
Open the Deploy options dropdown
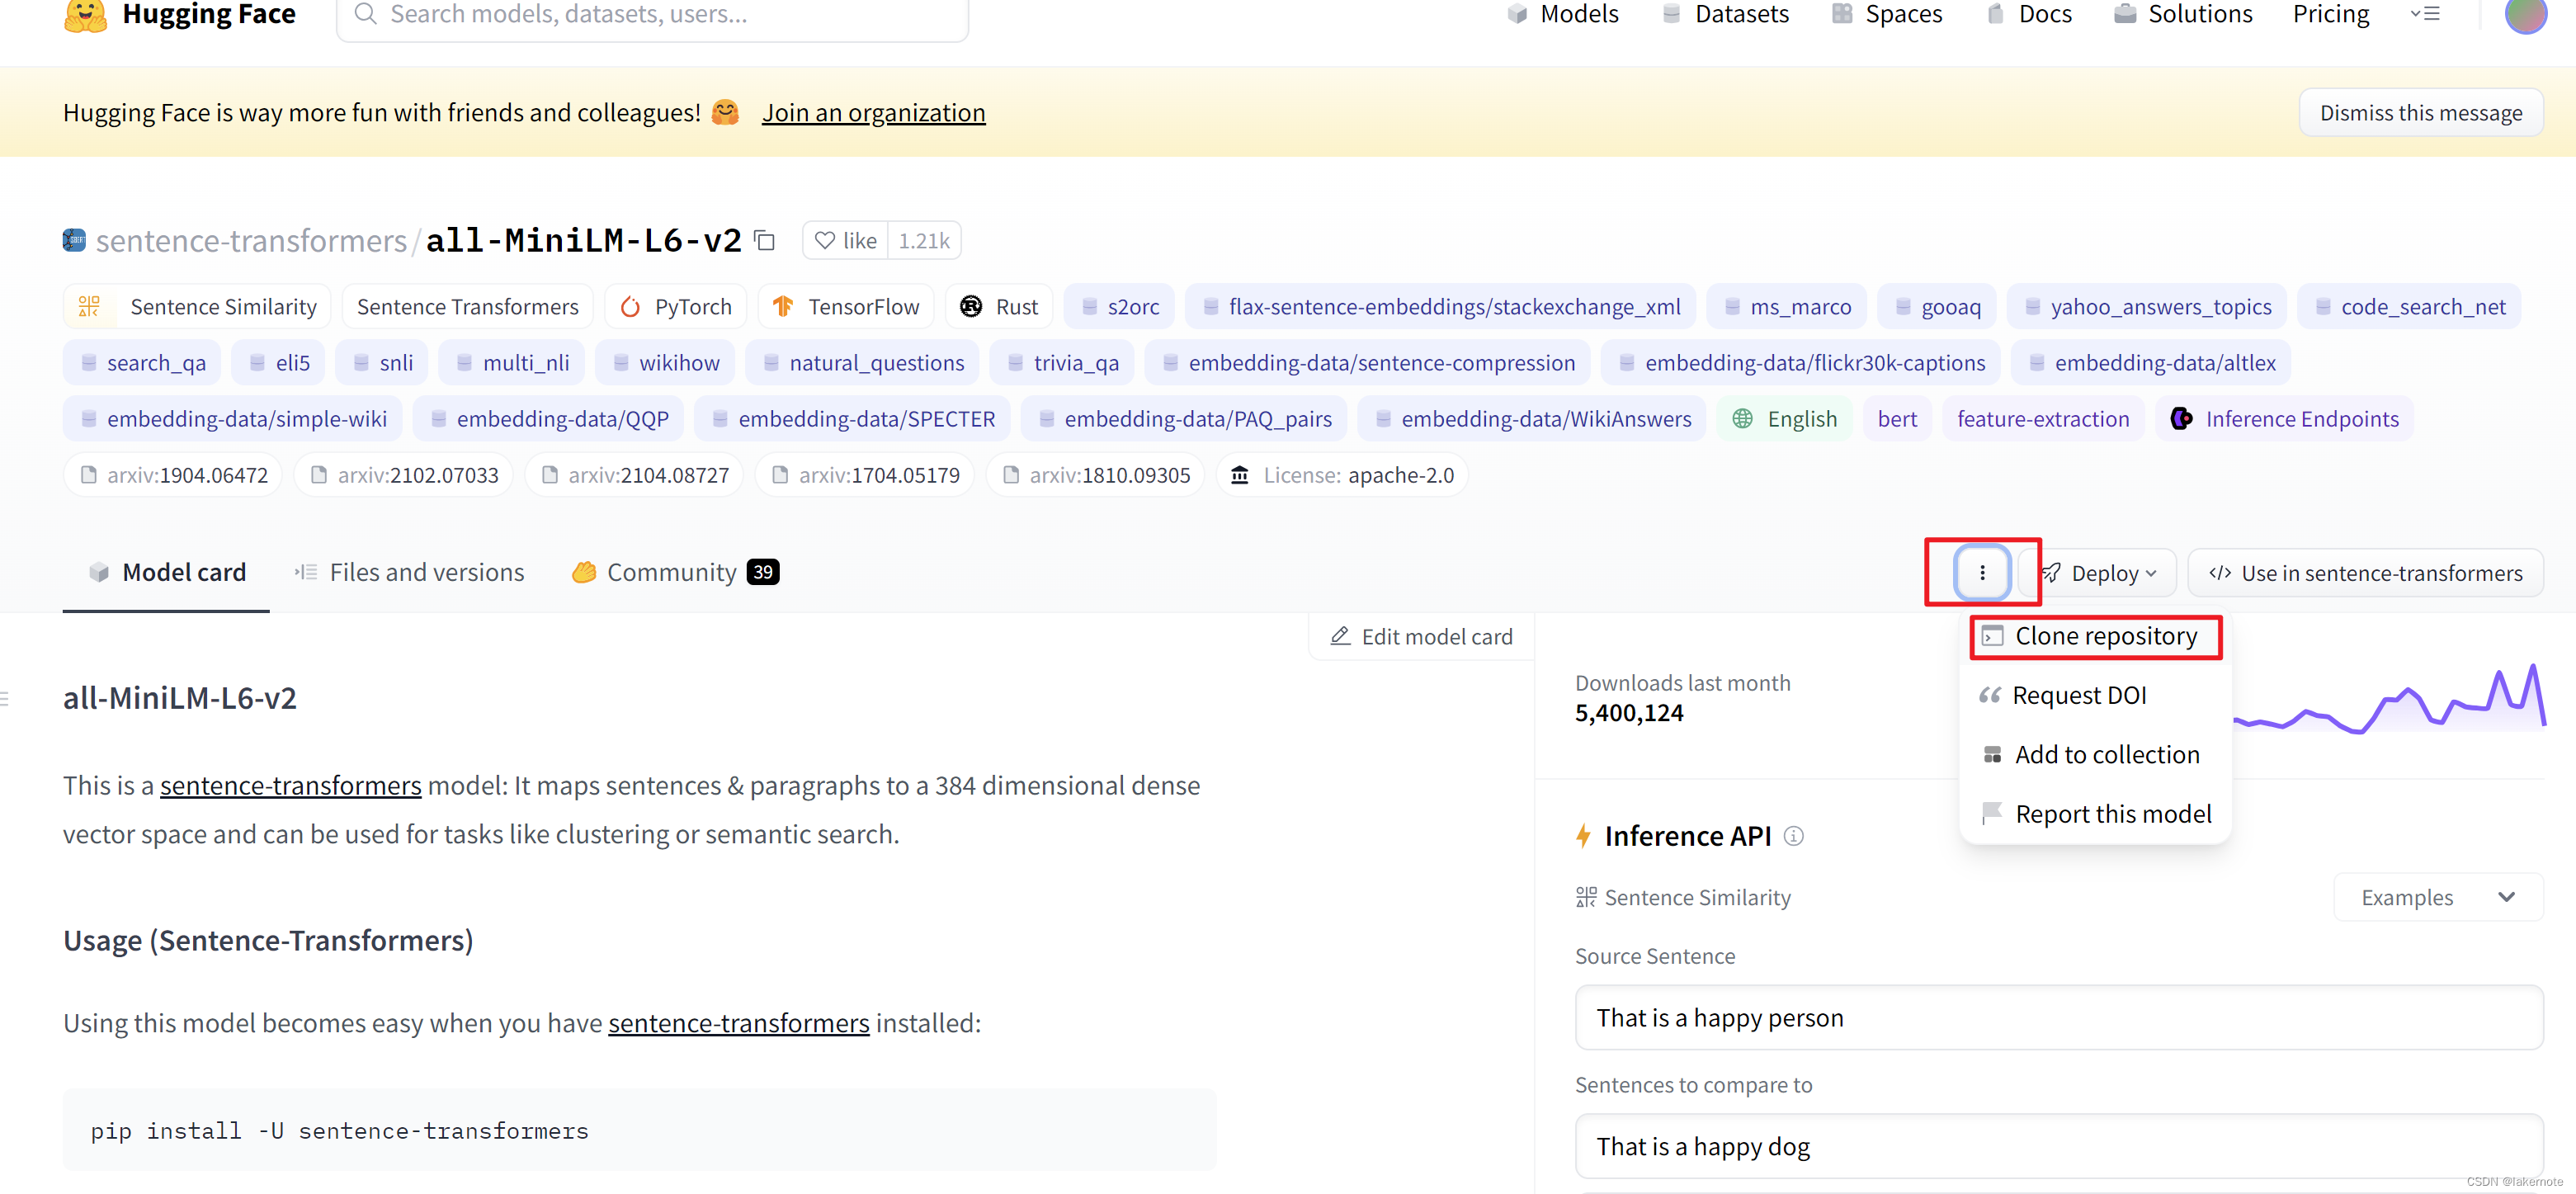[2105, 572]
